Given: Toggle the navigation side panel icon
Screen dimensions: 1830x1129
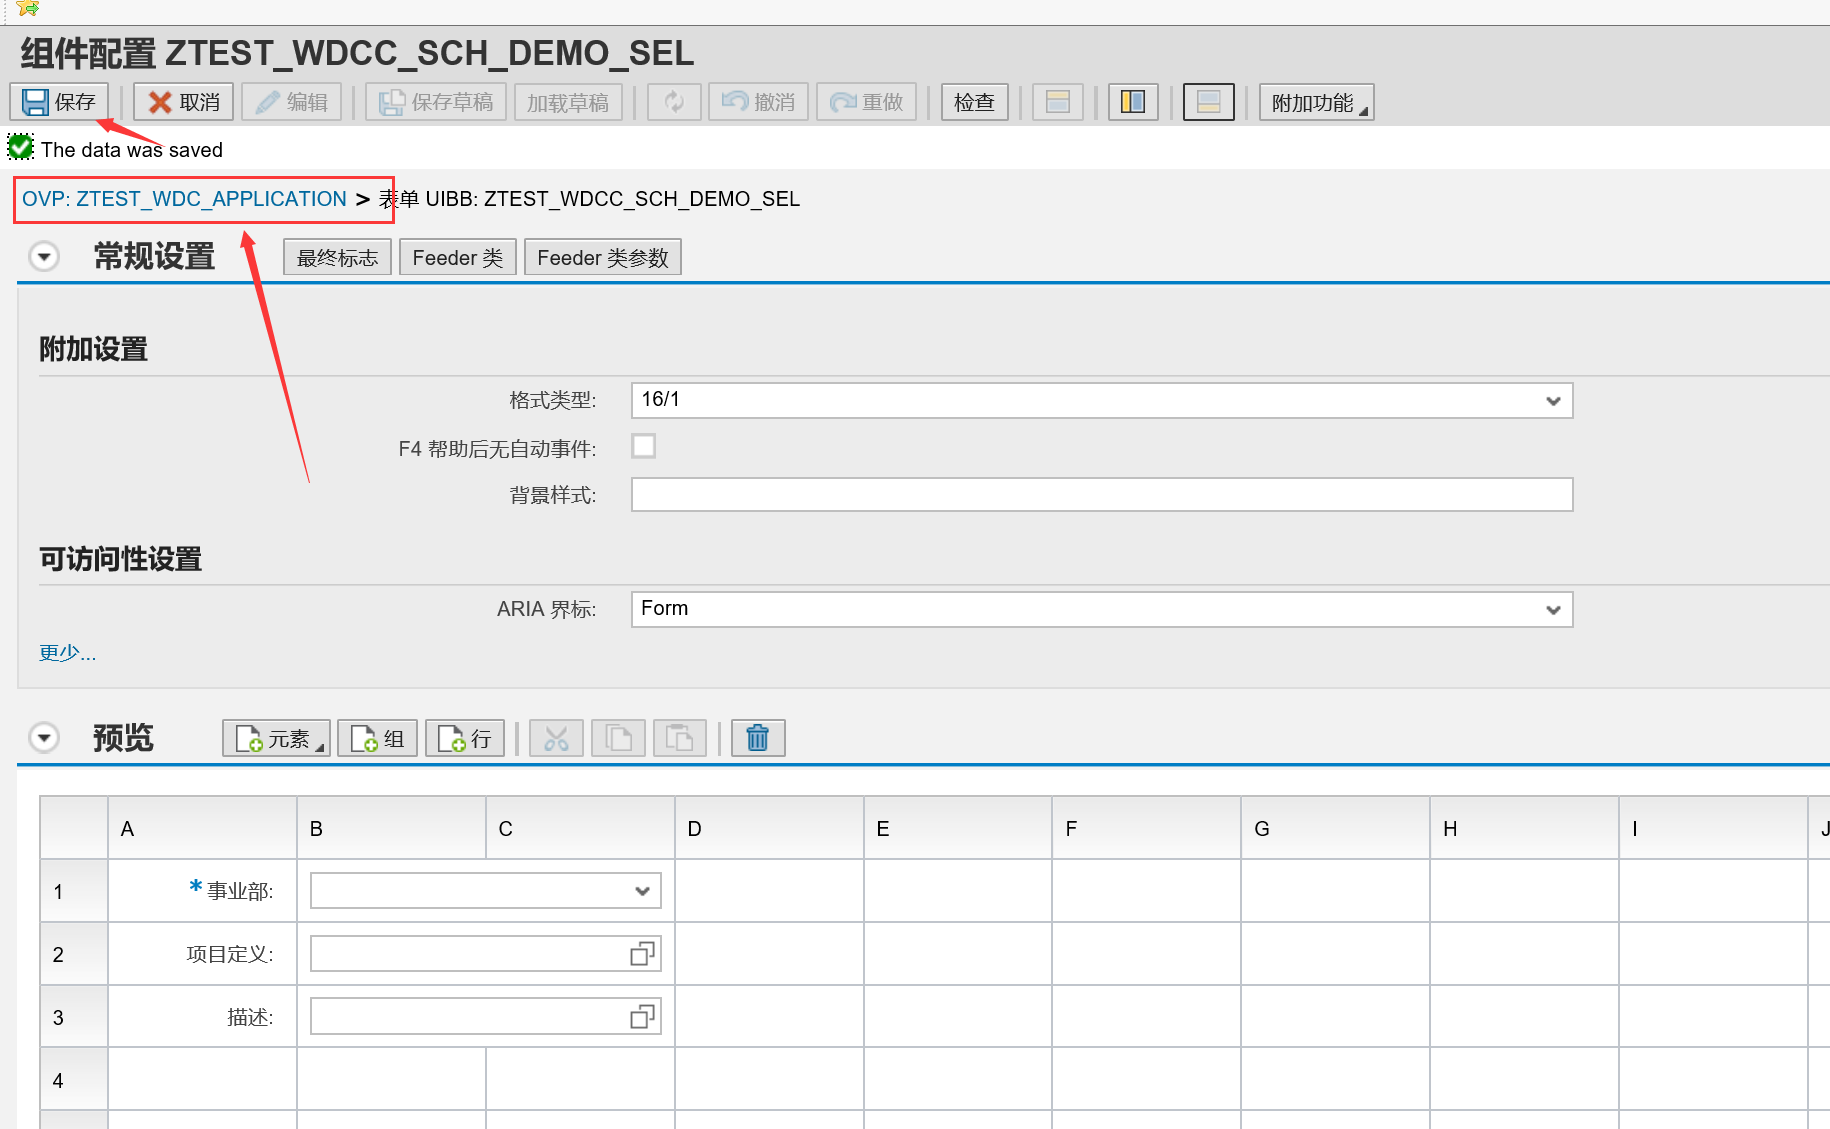Looking at the screenshot, I should [x=1133, y=102].
